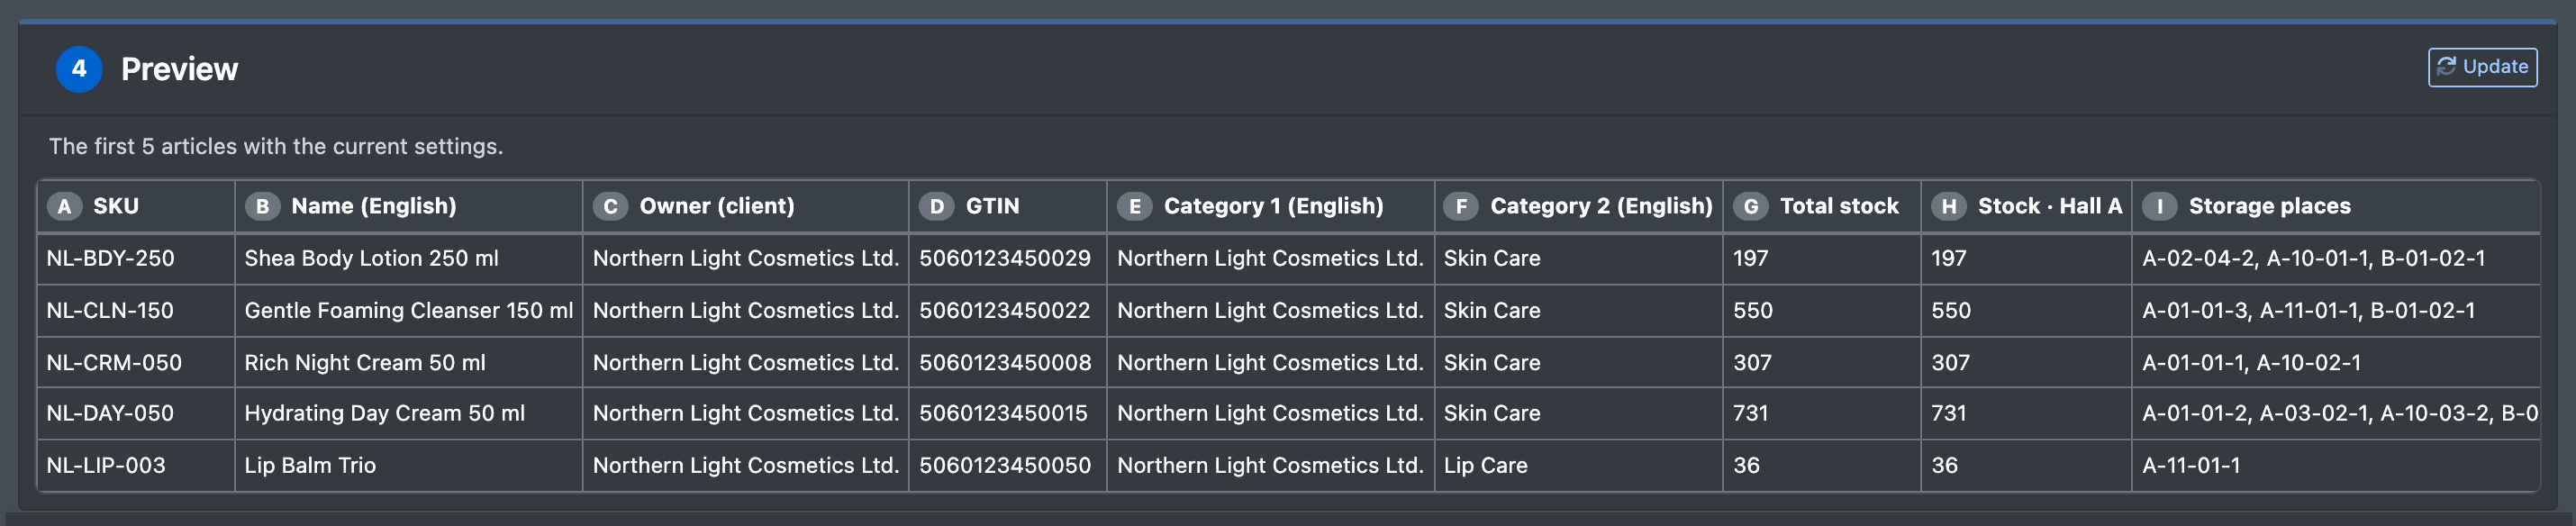Click the GTIN column header
This screenshot has height=526, width=2576.
point(1008,206)
